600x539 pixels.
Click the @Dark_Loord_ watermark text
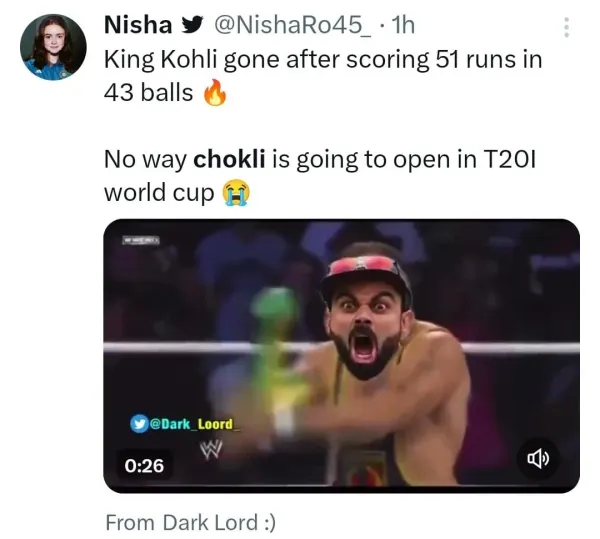(x=195, y=424)
